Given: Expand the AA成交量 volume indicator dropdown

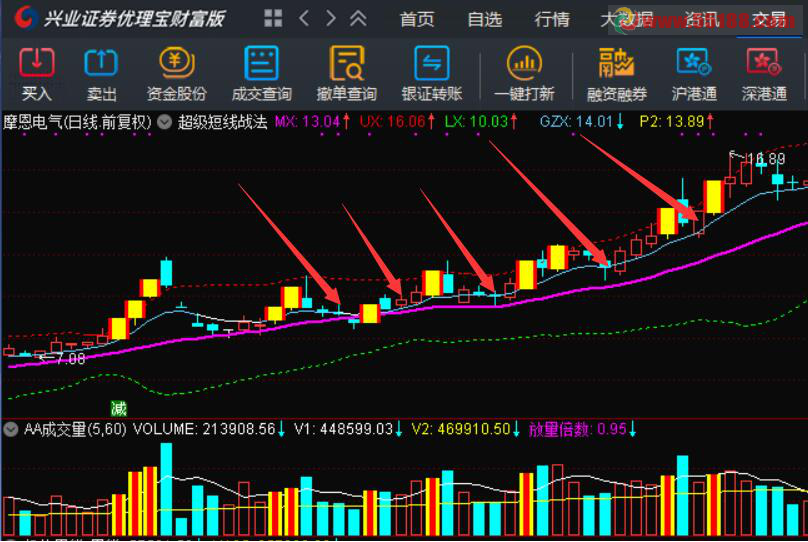Looking at the screenshot, I should tap(11, 429).
